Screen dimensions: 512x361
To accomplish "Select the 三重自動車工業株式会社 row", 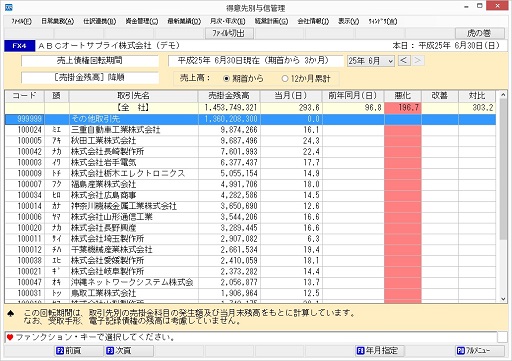I will 250,130.
